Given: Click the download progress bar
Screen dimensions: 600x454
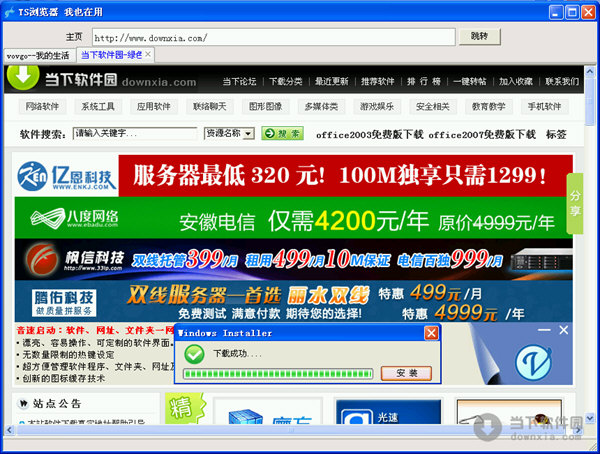Looking at the screenshot, I should [278, 374].
